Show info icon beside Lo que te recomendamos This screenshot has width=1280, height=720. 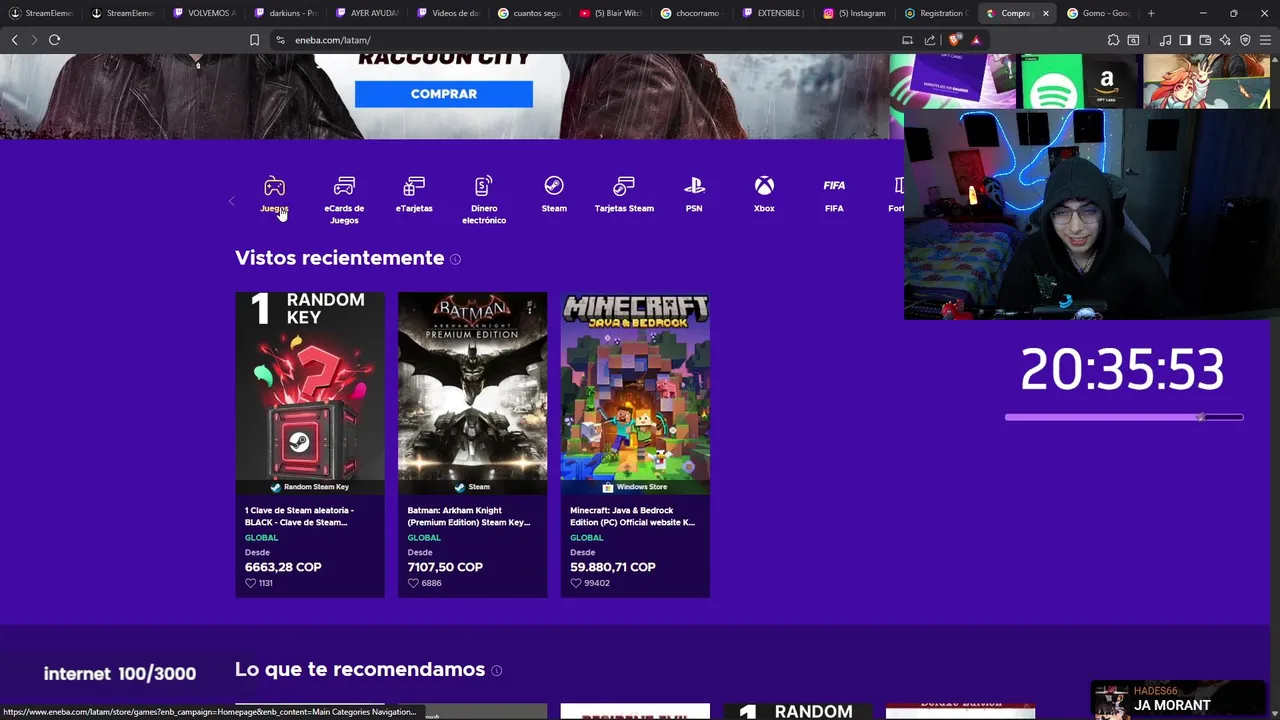[x=496, y=670]
